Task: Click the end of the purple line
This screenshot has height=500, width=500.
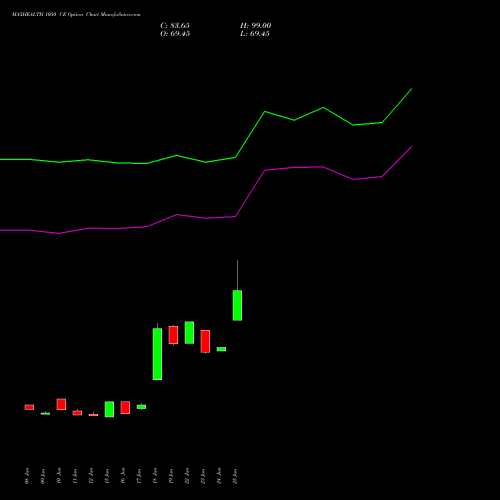Action: tap(412, 147)
